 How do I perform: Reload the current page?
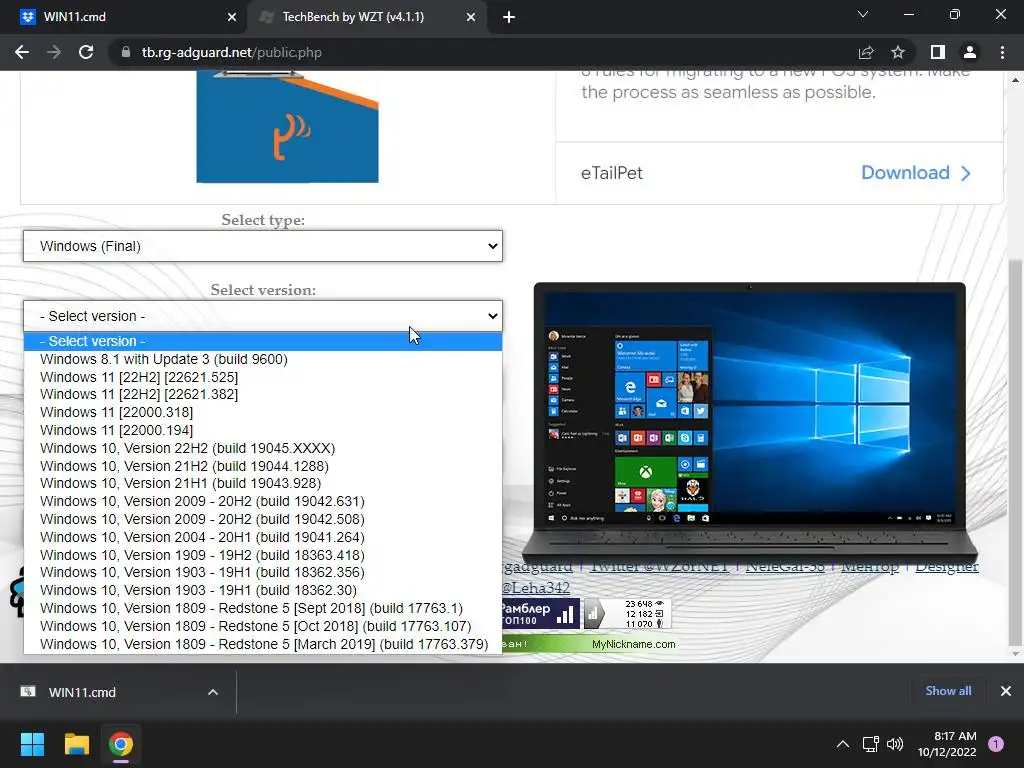(x=86, y=52)
